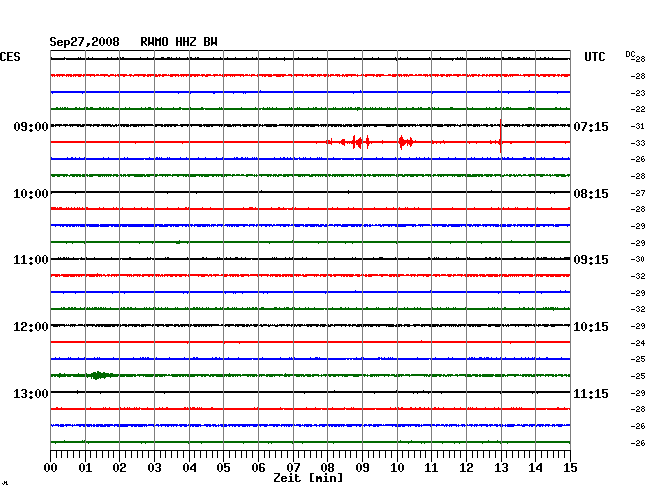Click the 03 minute axis label

154,468
